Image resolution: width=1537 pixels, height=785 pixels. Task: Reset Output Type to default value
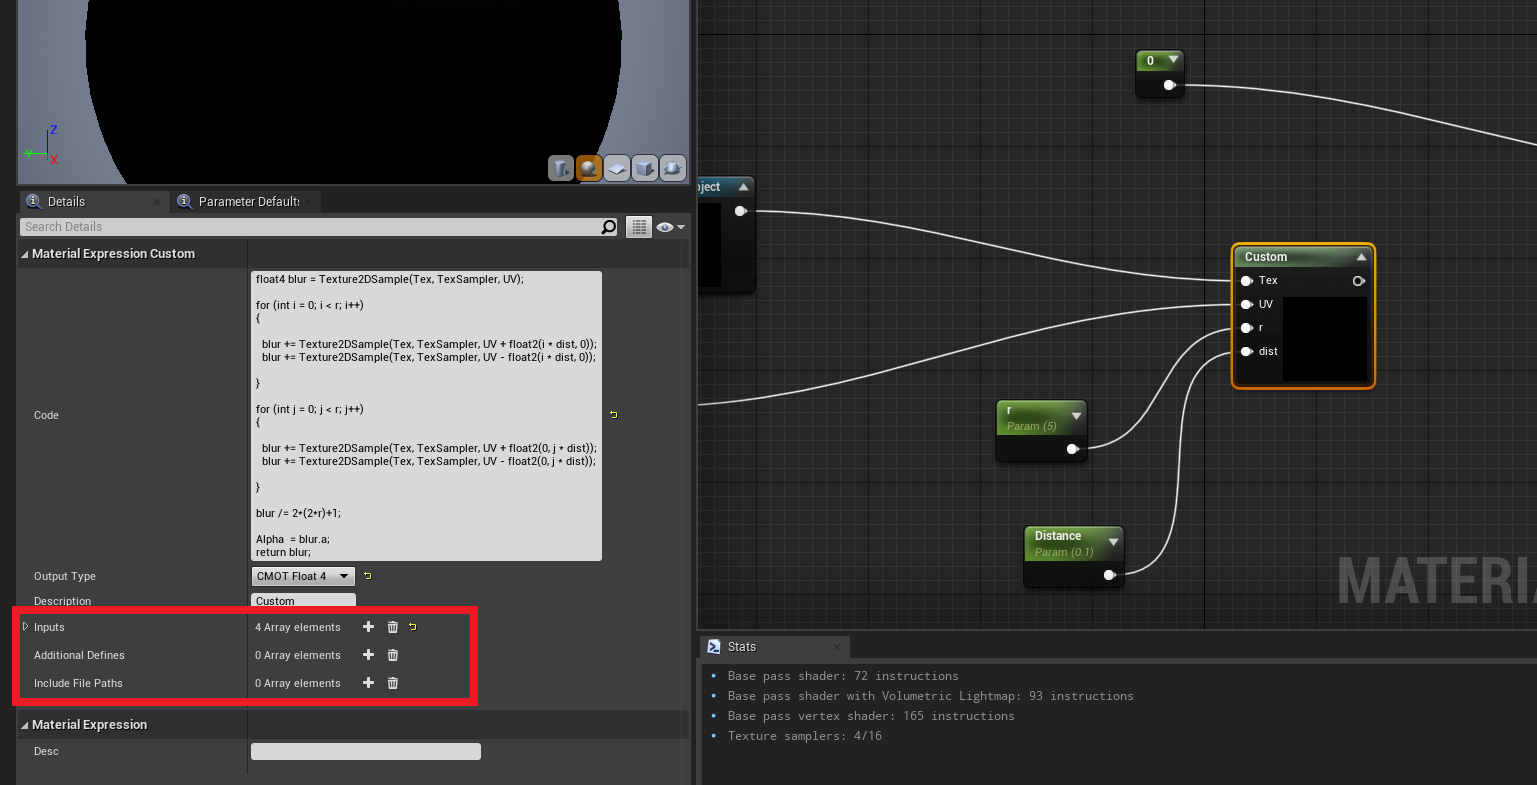click(368, 576)
